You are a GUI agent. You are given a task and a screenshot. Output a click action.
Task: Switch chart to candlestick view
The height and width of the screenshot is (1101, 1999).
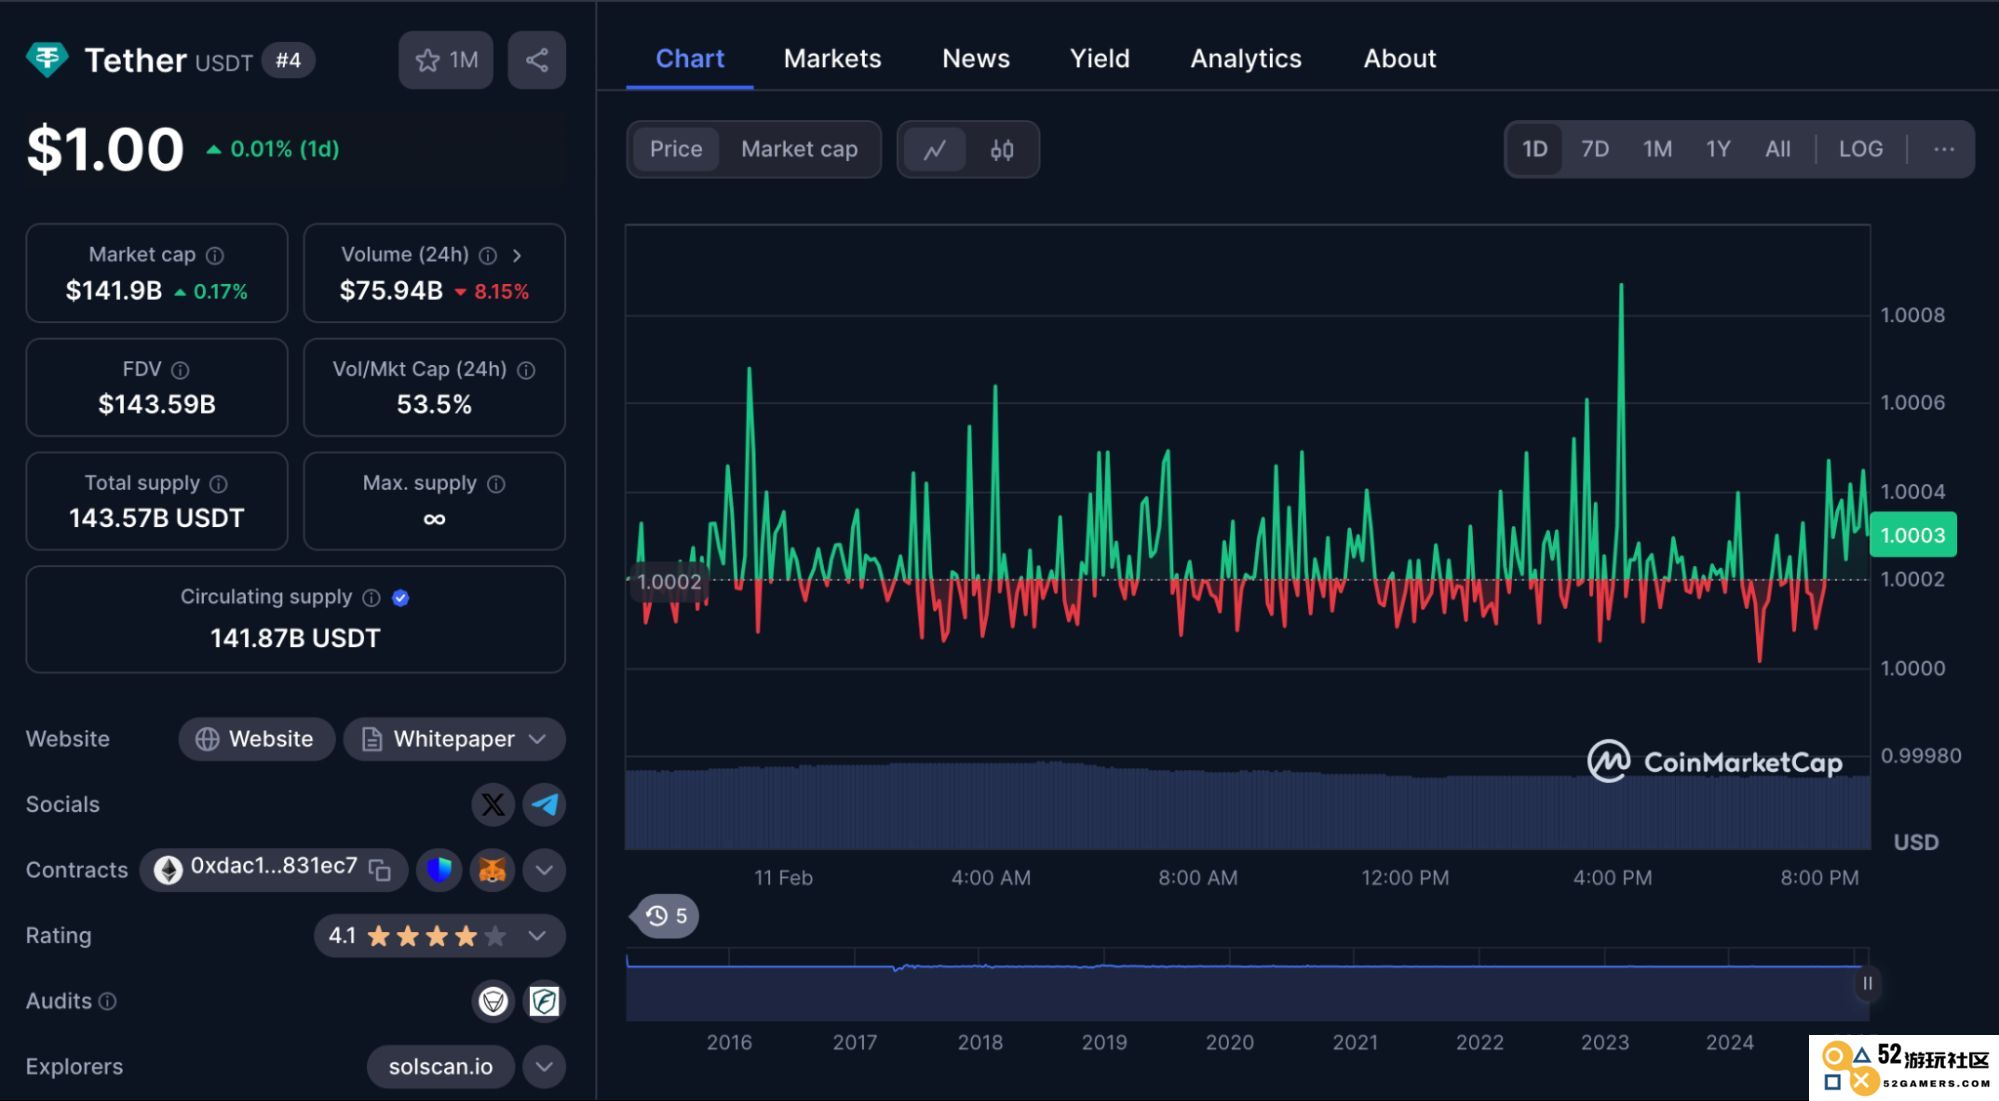coord(1002,149)
